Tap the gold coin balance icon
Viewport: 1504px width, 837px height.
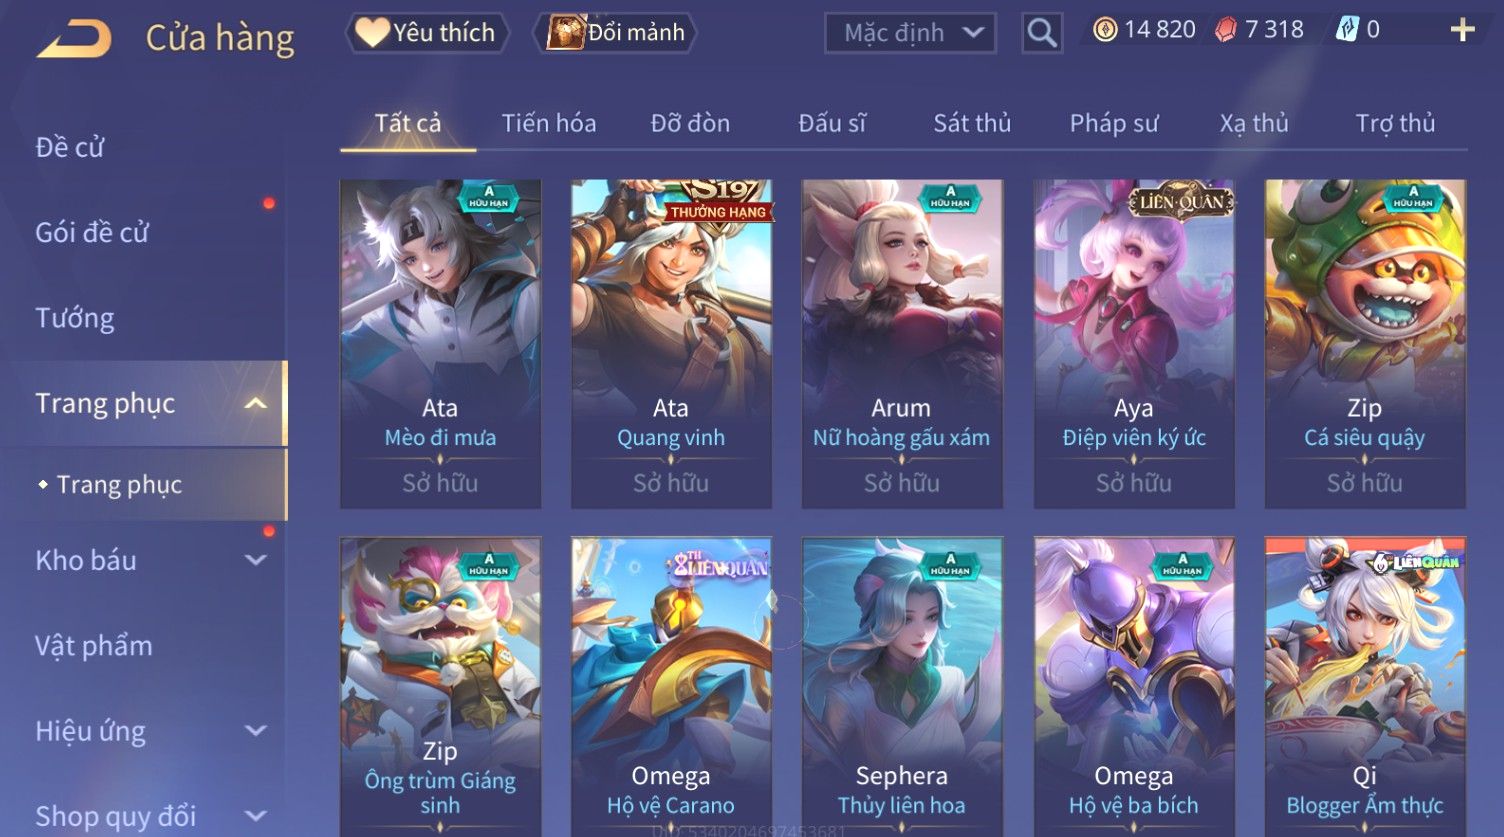(1104, 30)
